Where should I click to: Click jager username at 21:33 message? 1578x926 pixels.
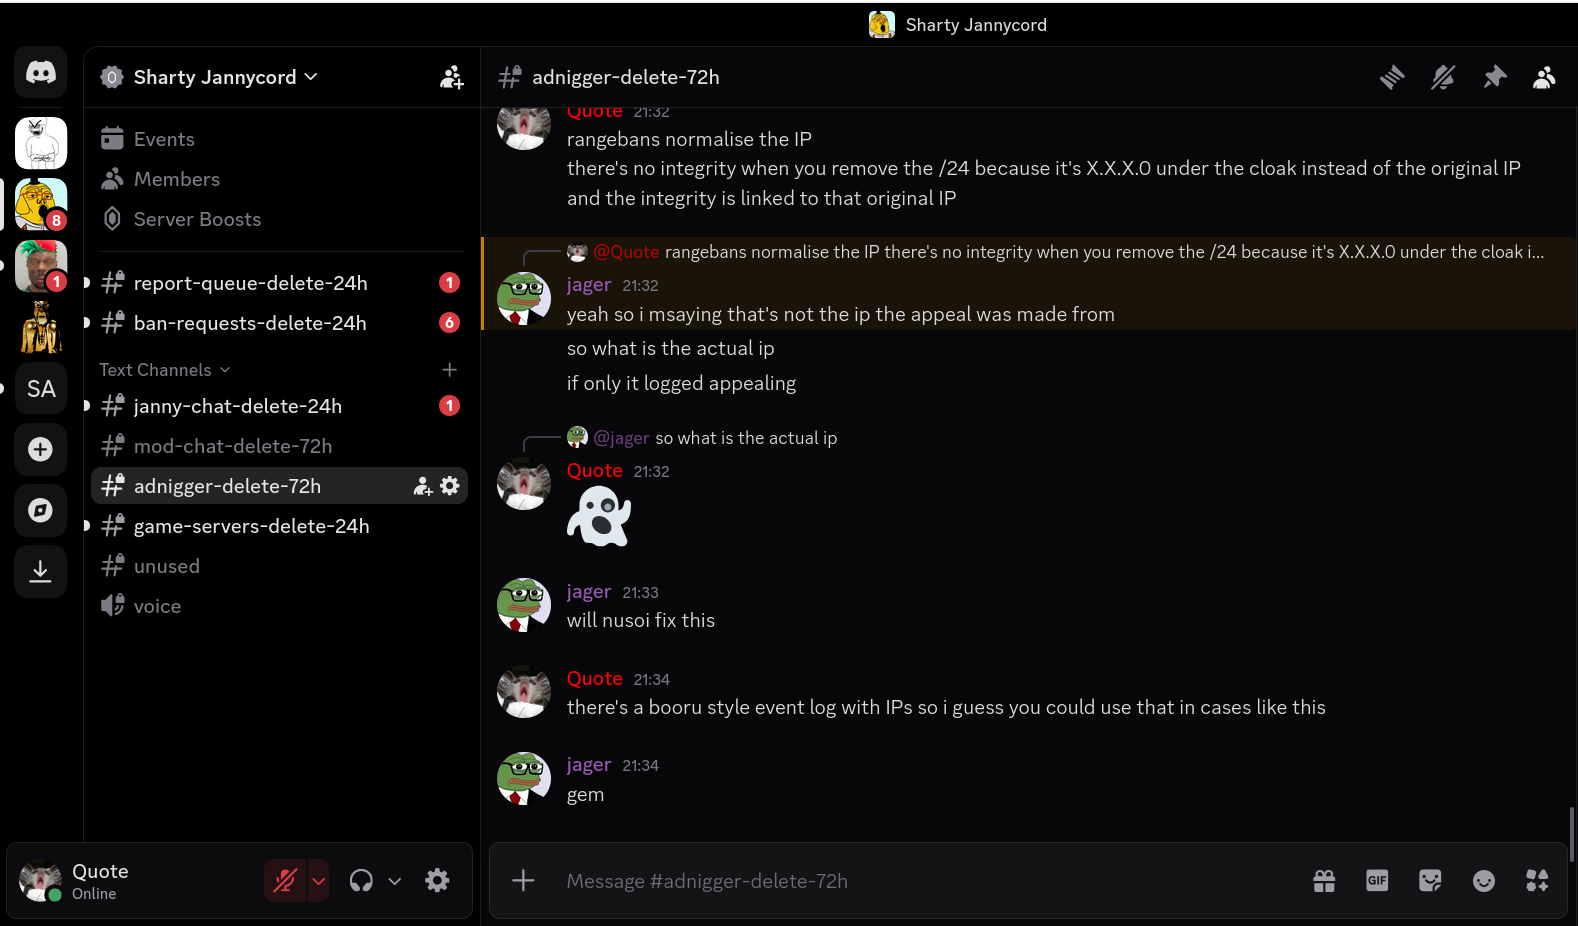tap(588, 592)
